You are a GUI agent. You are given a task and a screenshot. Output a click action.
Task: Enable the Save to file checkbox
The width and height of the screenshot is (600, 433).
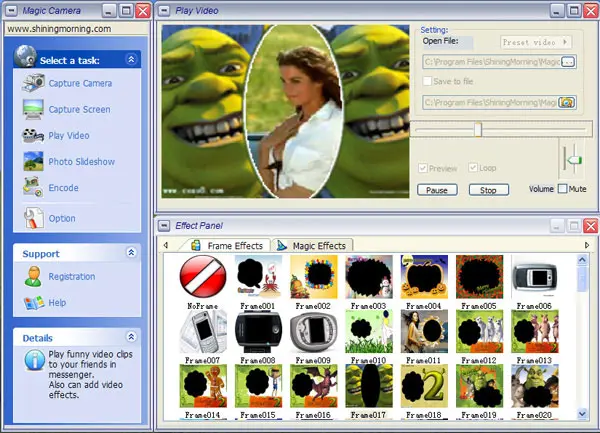[x=428, y=81]
